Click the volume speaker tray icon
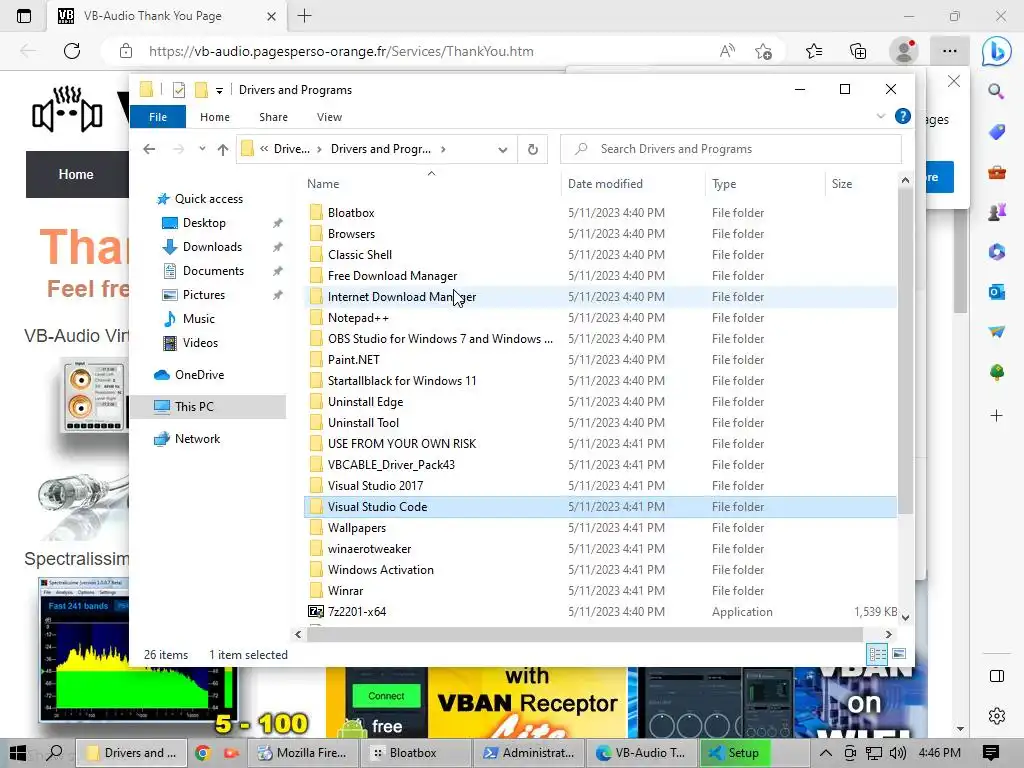Viewport: 1024px width, 768px height. pos(898,753)
